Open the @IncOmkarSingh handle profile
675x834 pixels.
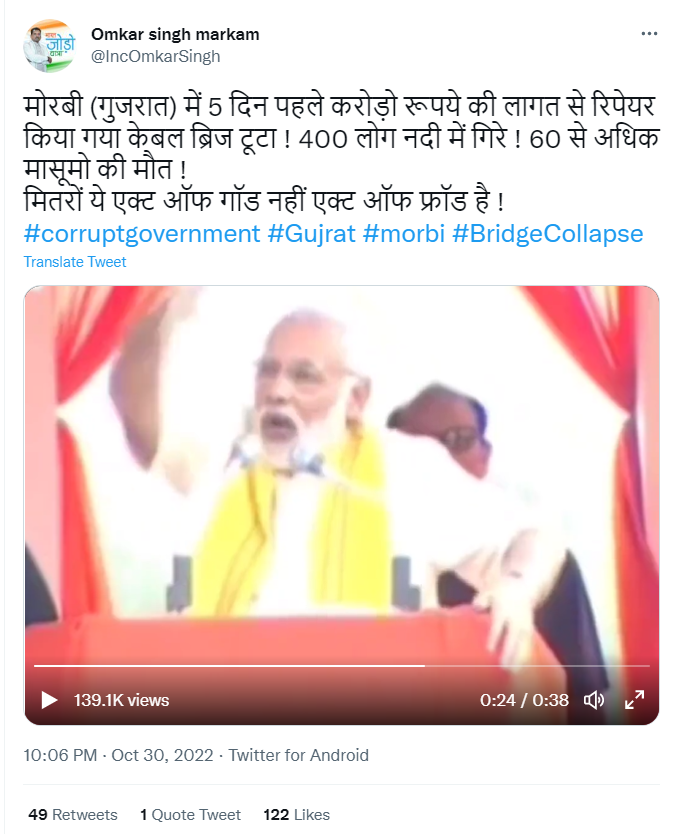pos(155,56)
